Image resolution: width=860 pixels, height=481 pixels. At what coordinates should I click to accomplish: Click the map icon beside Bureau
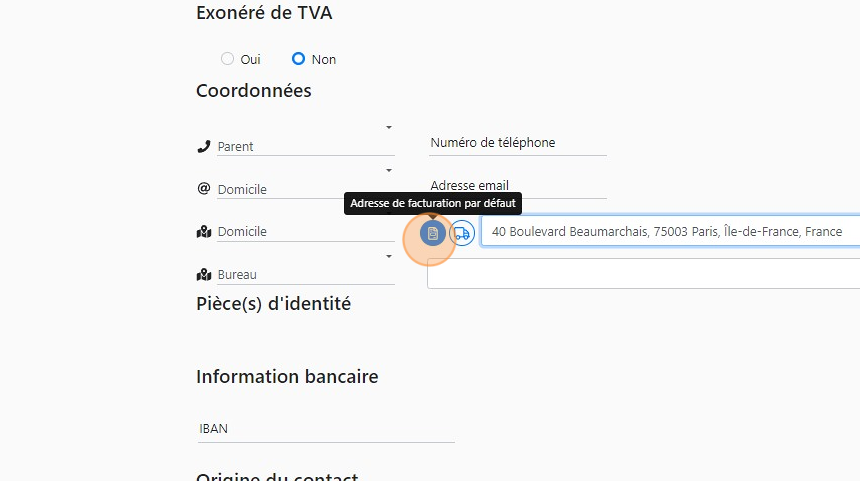(204, 275)
